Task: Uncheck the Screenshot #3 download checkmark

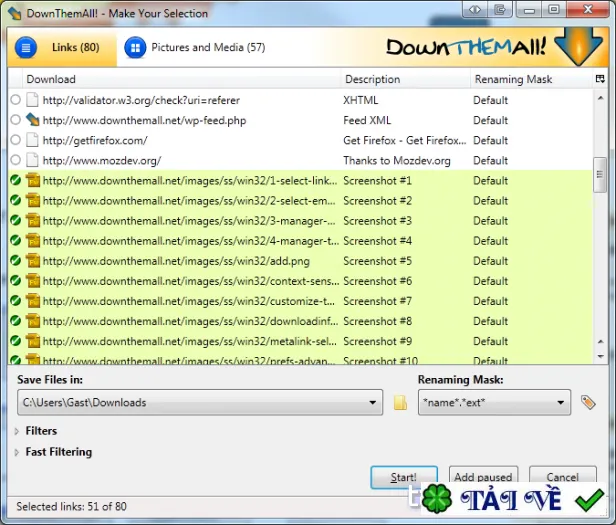Action: click(x=16, y=220)
